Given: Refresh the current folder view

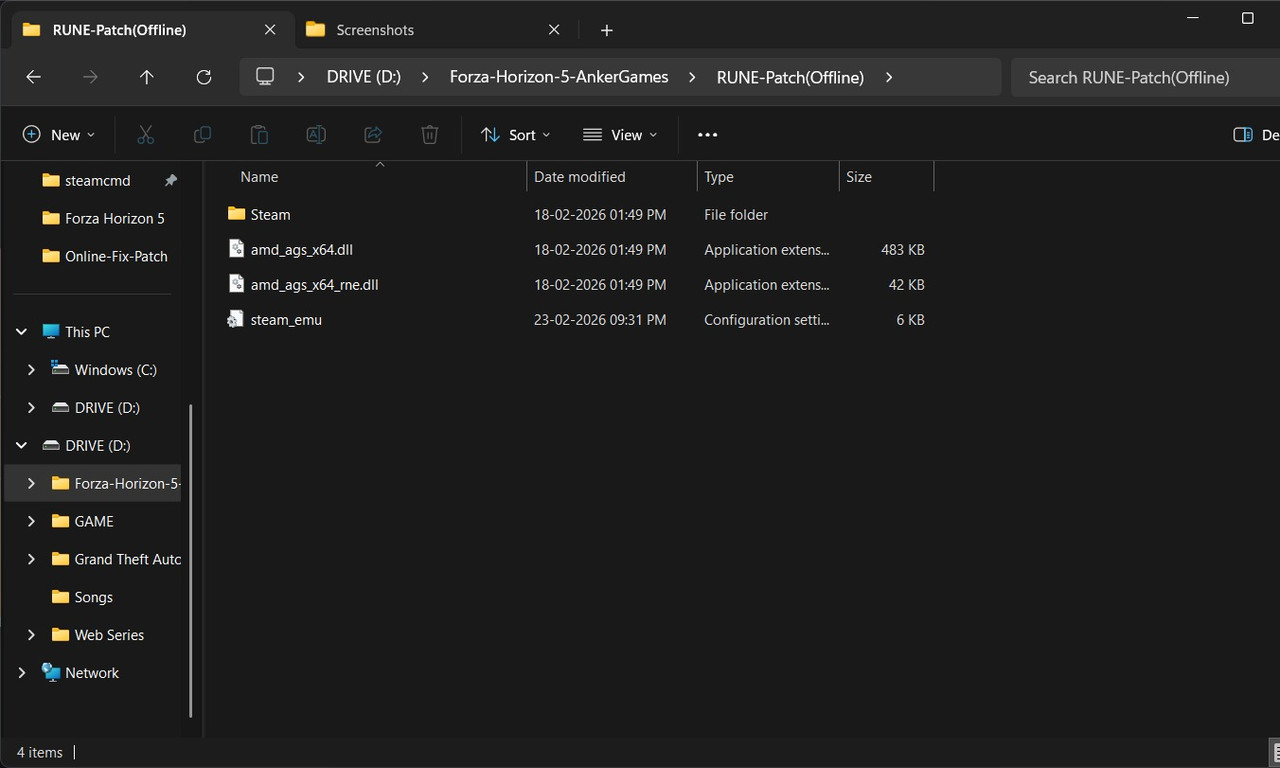Looking at the screenshot, I should [x=204, y=77].
